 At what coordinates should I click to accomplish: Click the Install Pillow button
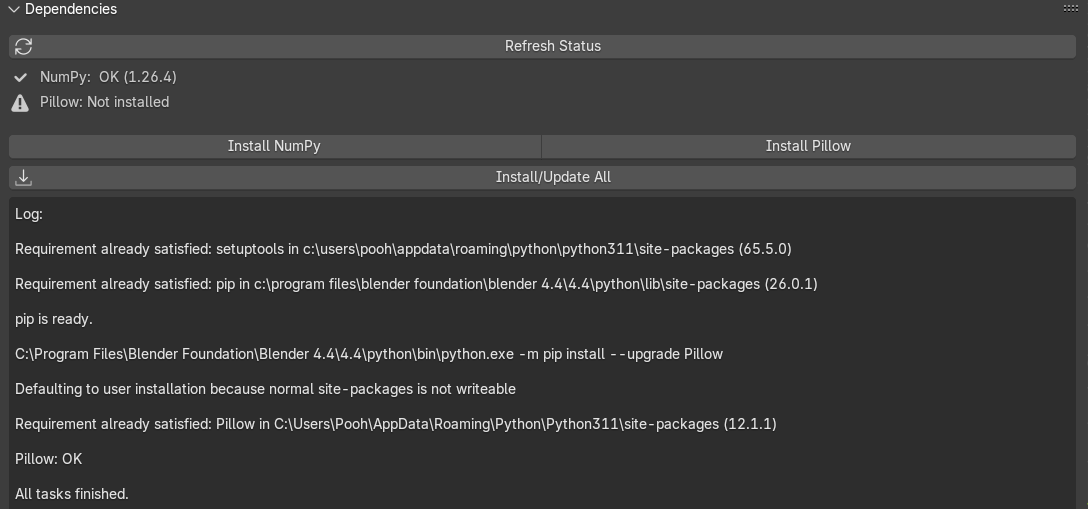pyautogui.click(x=808, y=146)
